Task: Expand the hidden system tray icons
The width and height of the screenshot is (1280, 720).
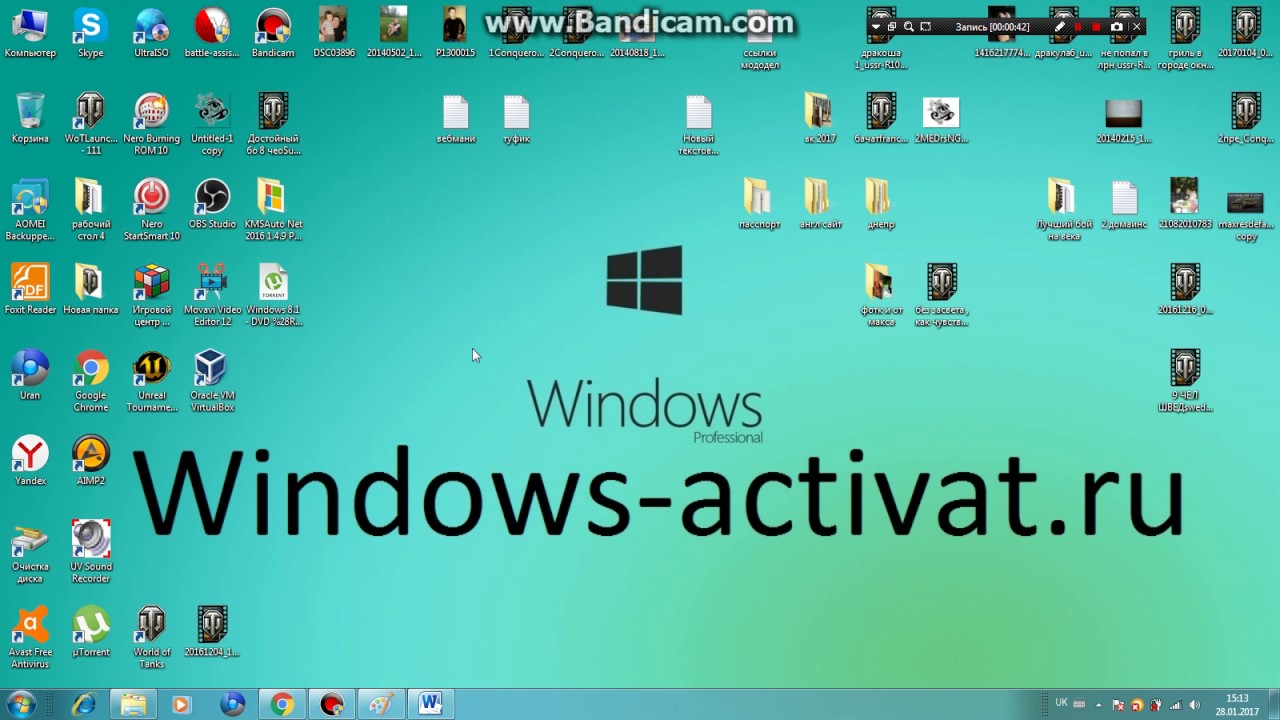Action: 1098,705
